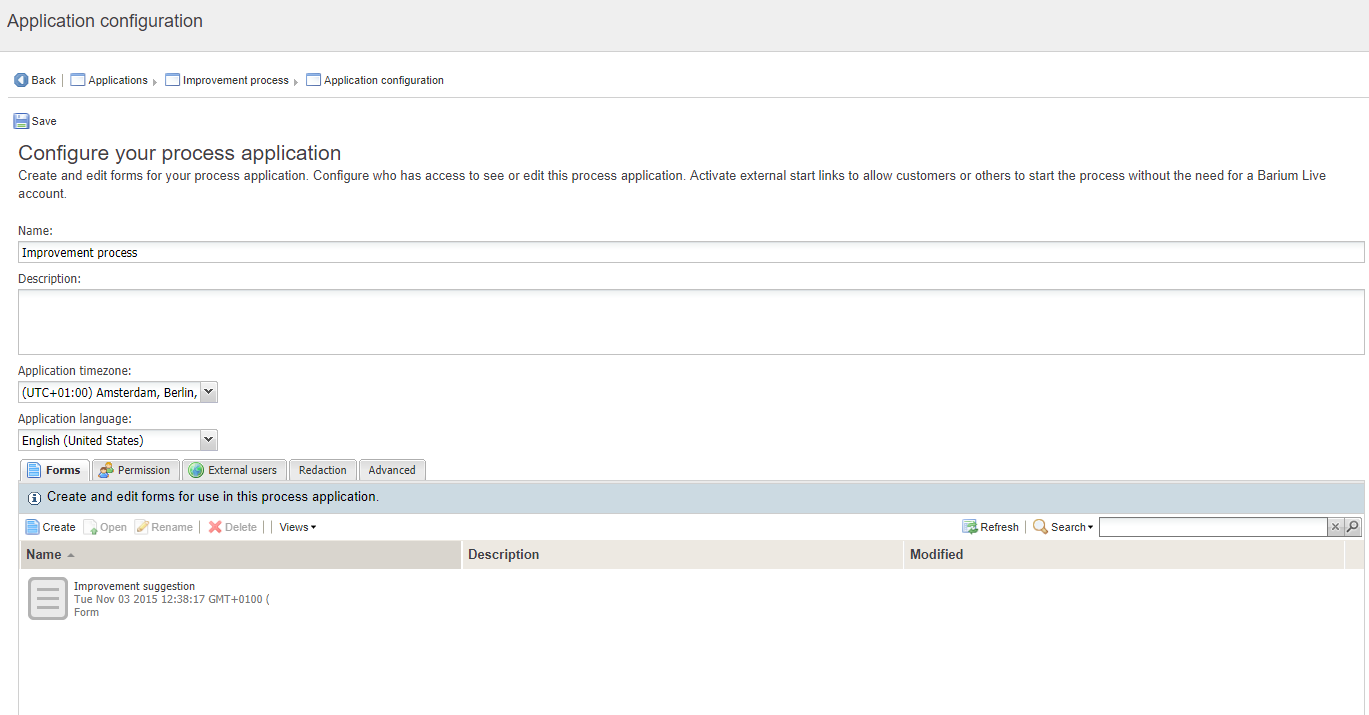Open the Application language dropdown
The image size is (1369, 715).
click(x=208, y=439)
